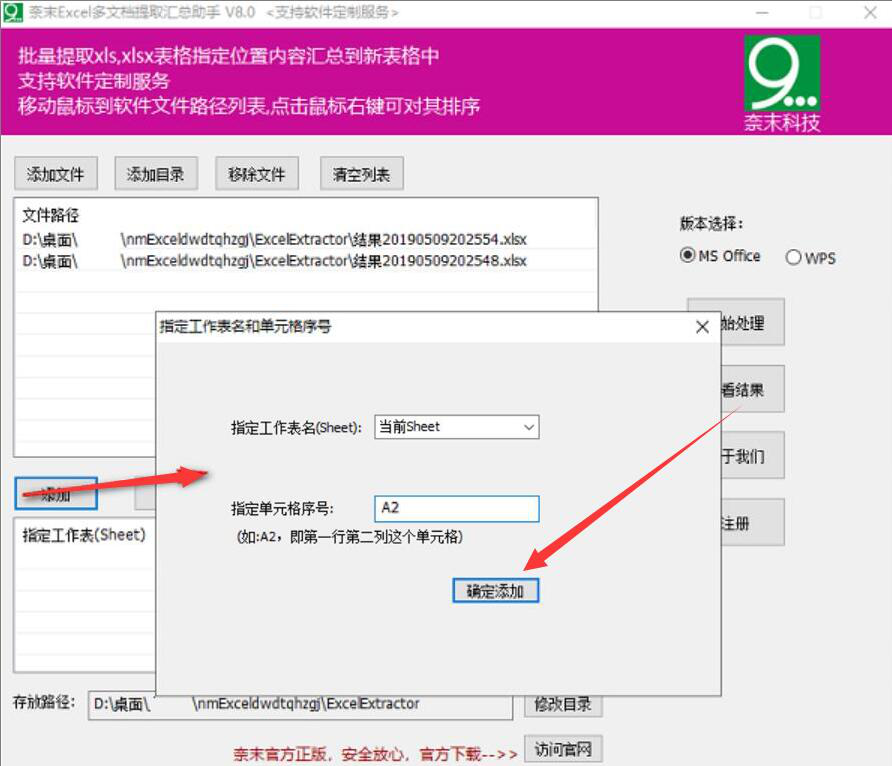Click the red 奈末官方正版 download text

375,754
